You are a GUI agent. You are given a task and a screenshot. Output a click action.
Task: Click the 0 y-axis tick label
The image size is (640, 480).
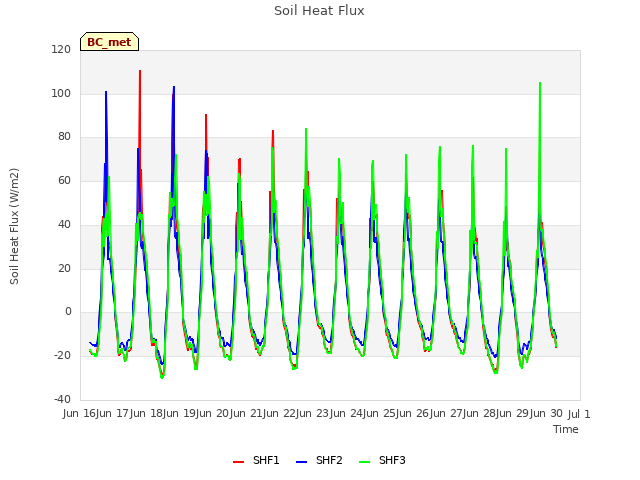pyautogui.click(x=68, y=312)
